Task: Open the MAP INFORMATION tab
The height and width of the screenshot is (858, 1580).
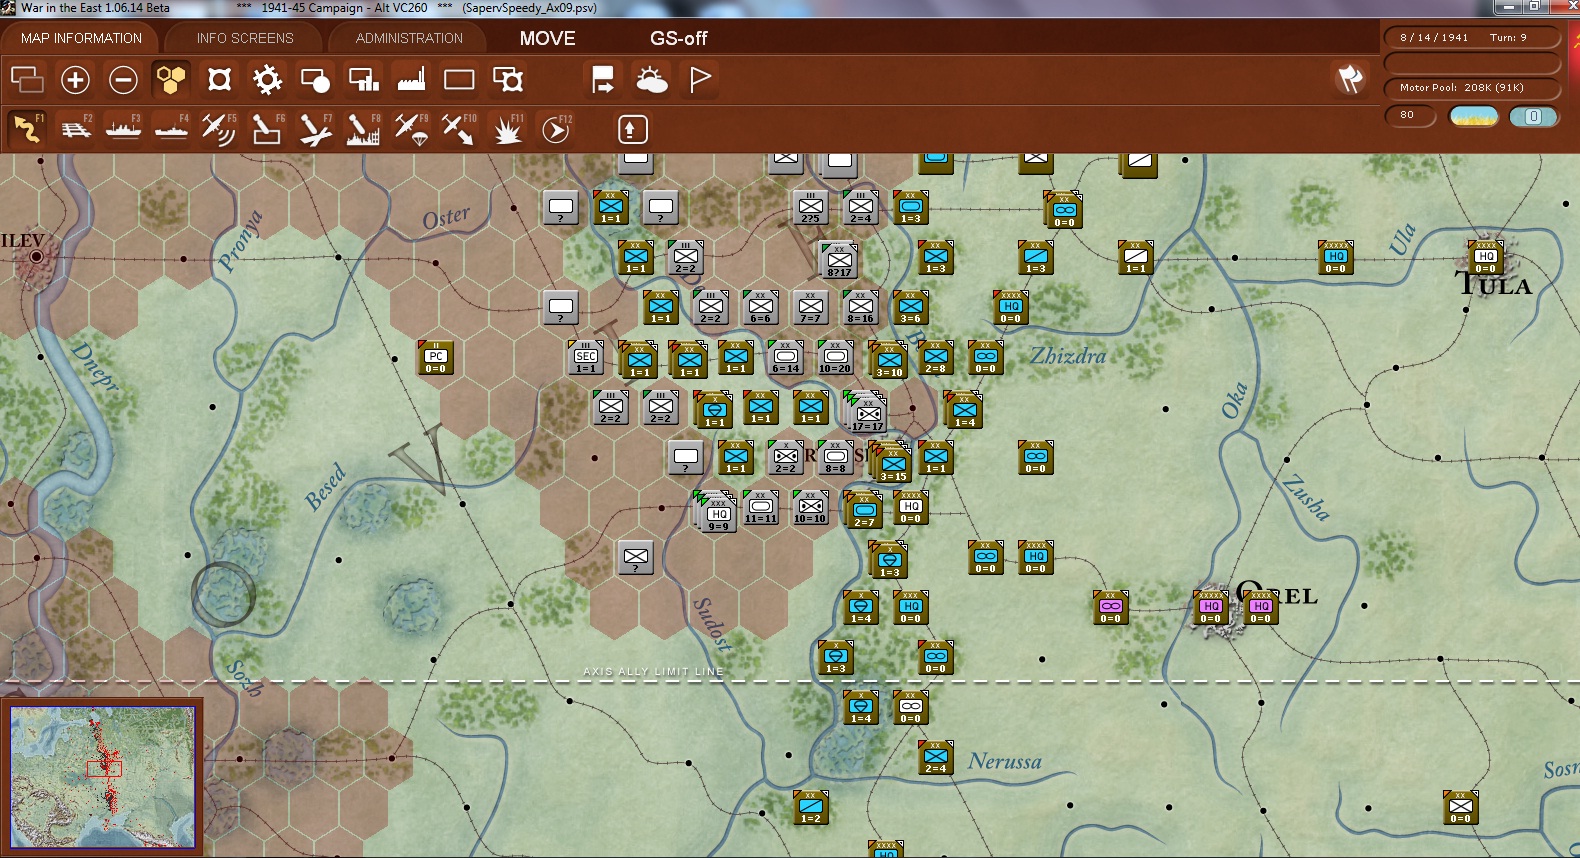Action: [81, 38]
